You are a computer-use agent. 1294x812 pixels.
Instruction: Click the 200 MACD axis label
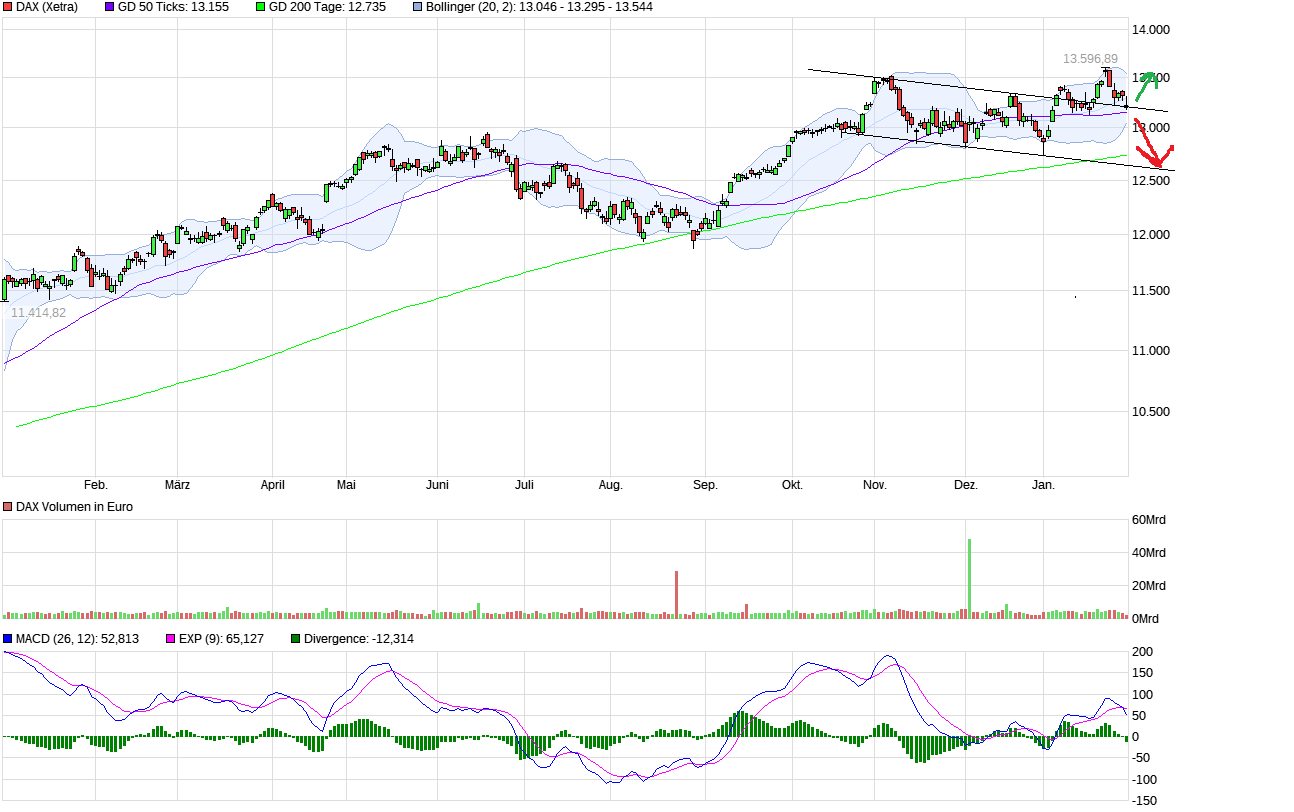[1142, 652]
